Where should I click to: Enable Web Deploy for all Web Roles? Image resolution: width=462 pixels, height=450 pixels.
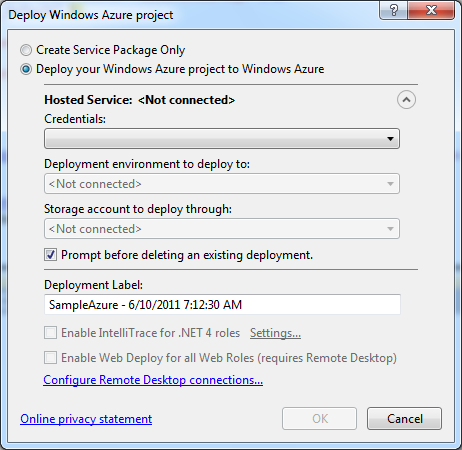51,358
